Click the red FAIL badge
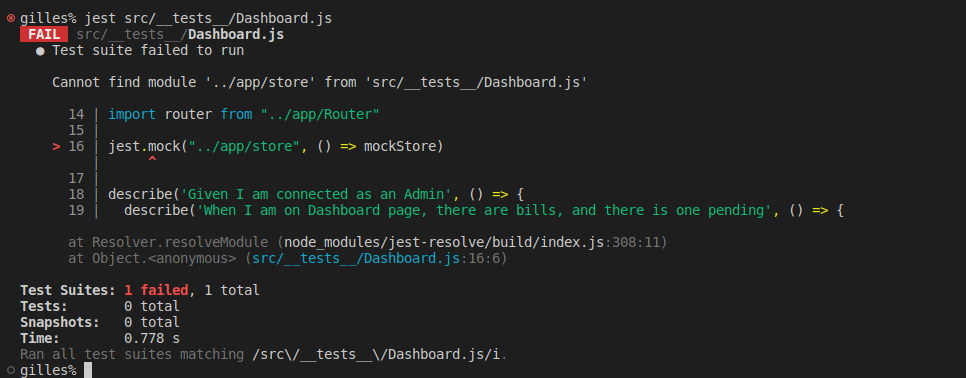 coord(44,34)
